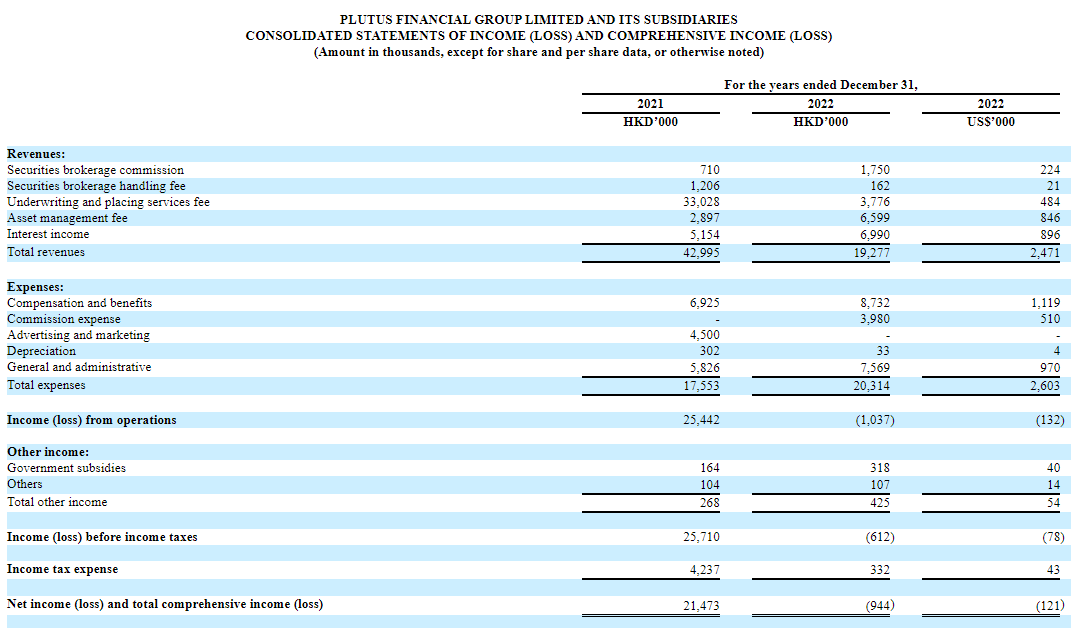This screenshot has width=1076, height=628.
Task: Select the 2021 underwriting value 33,028
Action: coord(701,202)
